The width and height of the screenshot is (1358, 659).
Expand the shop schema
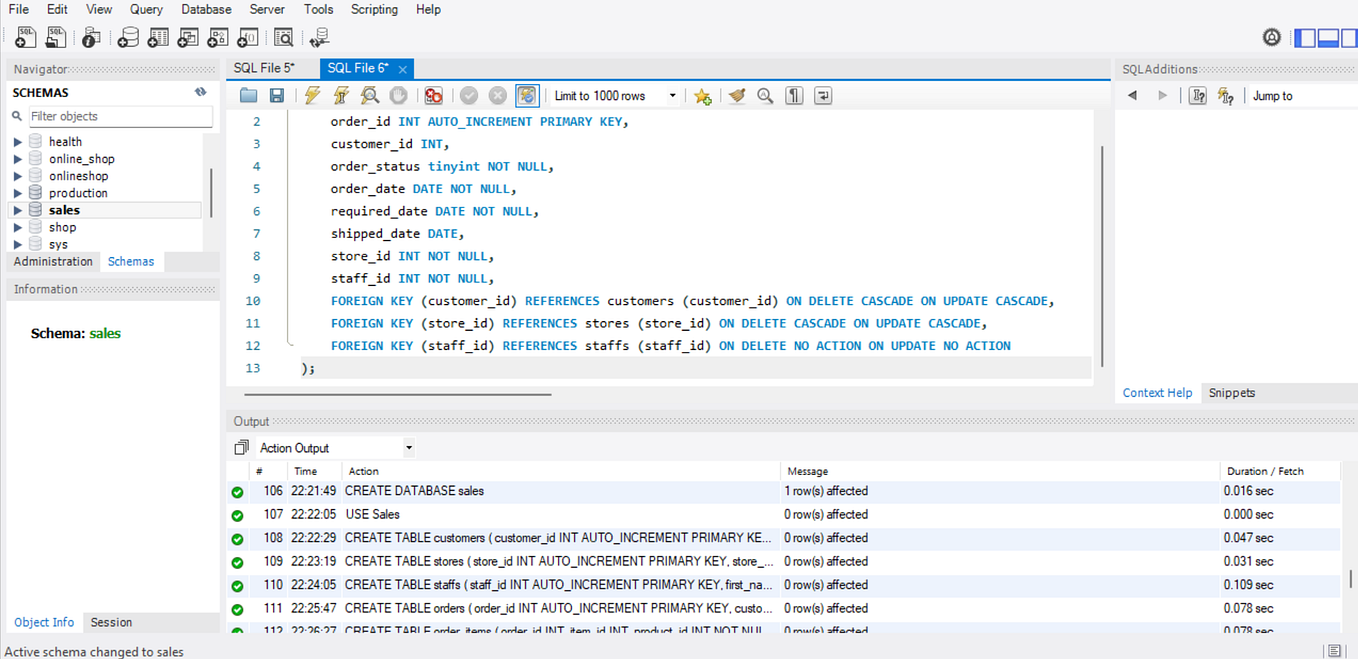pyautogui.click(x=17, y=227)
